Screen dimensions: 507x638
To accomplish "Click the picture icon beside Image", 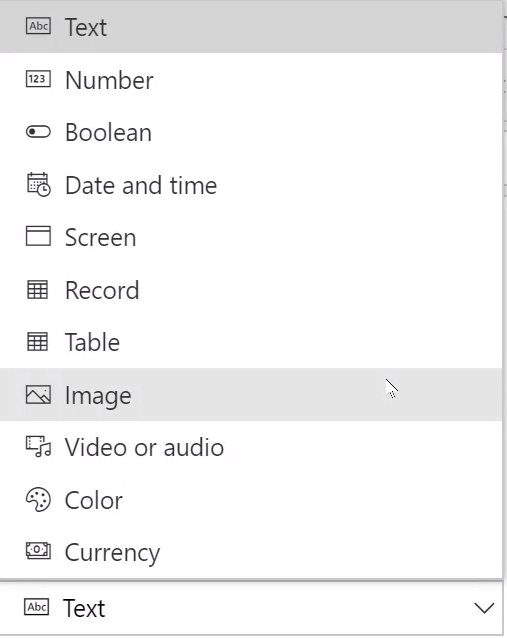I will point(38,395).
